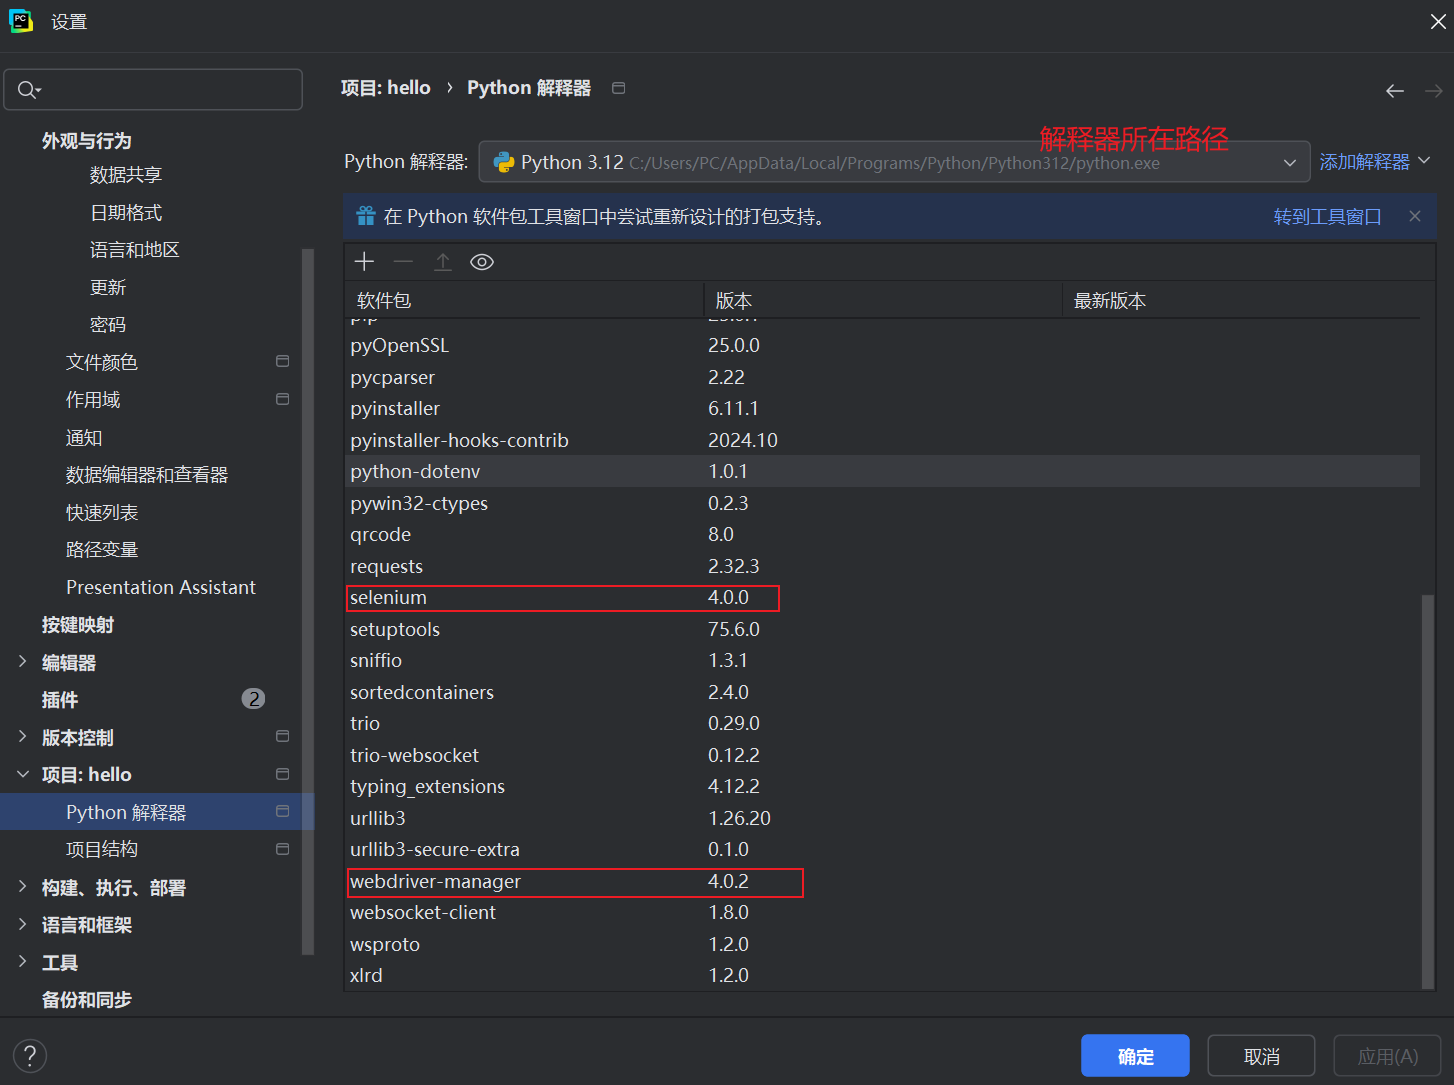Click the help question mark icon
The image size is (1454, 1085).
coord(30,1055)
